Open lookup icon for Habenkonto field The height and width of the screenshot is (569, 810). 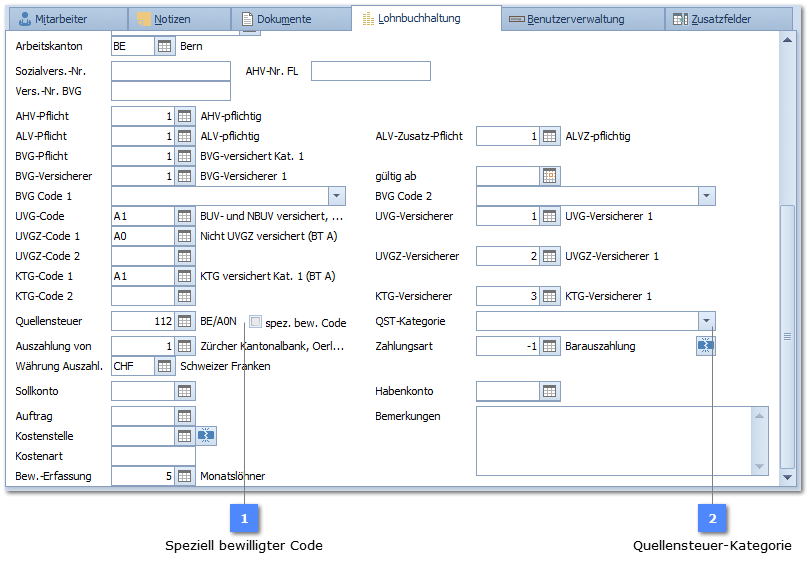click(550, 391)
